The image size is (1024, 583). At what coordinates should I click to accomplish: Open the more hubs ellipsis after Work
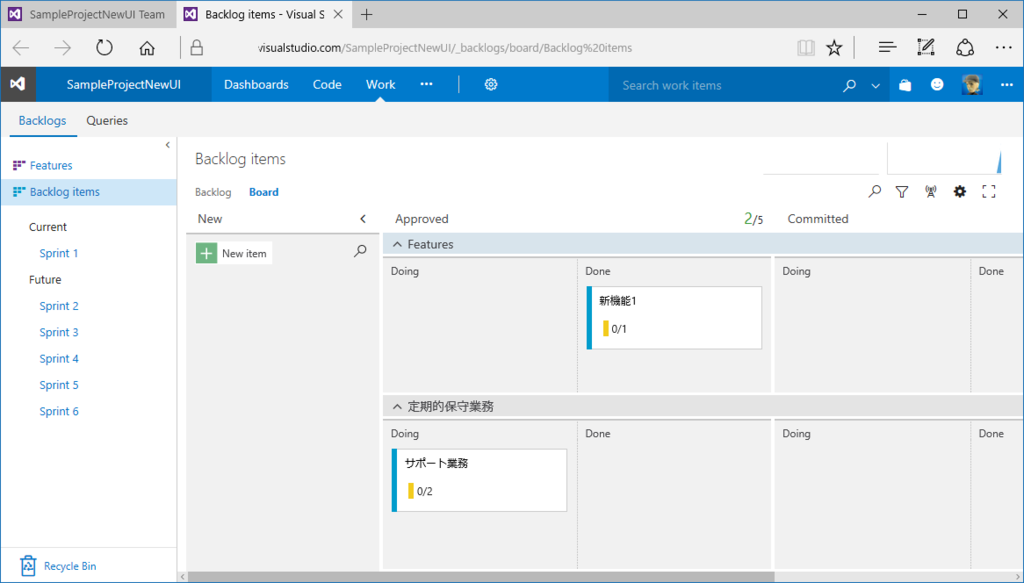426,84
